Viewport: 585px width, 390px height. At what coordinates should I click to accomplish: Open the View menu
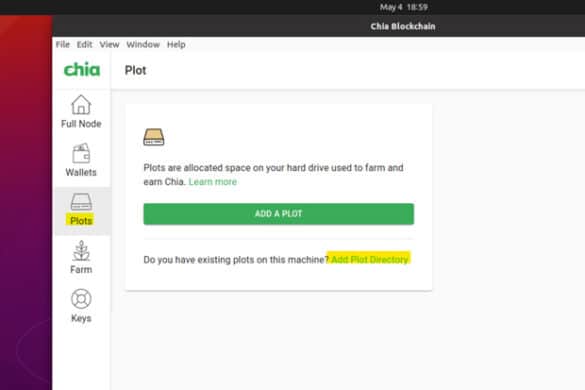pos(109,44)
